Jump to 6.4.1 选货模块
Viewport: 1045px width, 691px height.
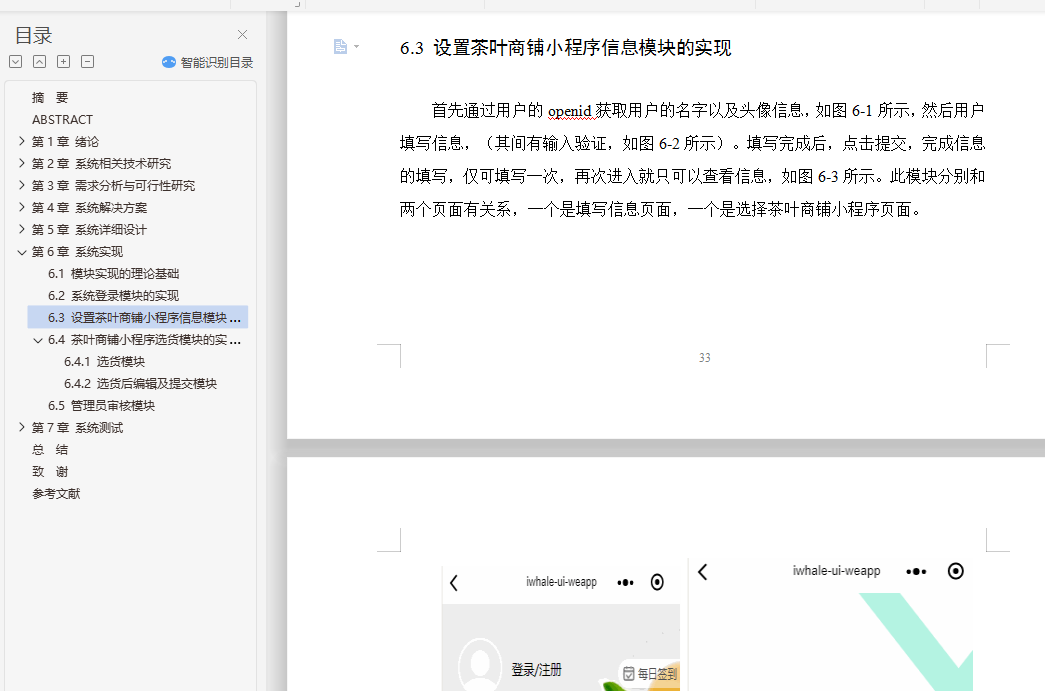[x=104, y=361]
